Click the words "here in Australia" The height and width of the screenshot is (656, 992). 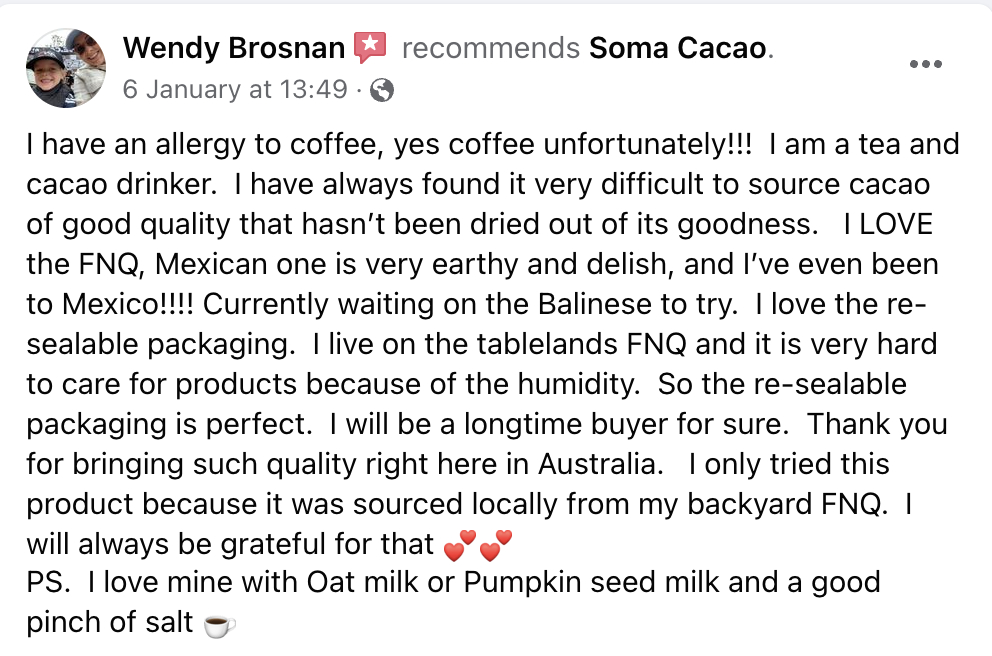[565, 465]
